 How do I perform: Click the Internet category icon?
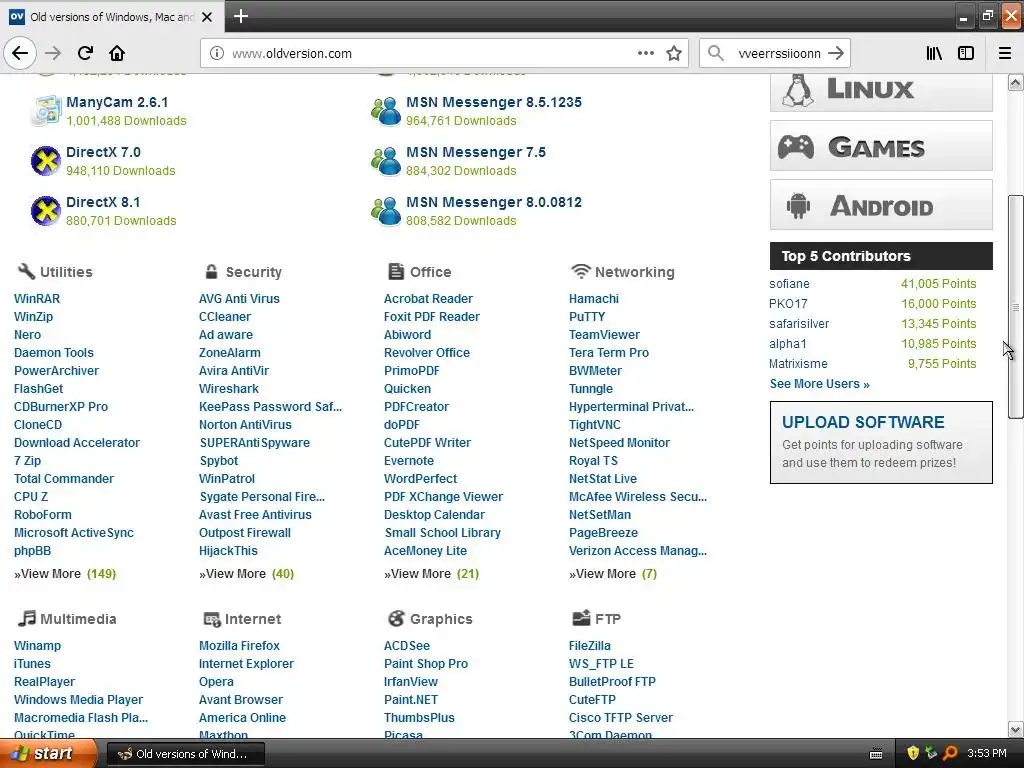tap(212, 619)
